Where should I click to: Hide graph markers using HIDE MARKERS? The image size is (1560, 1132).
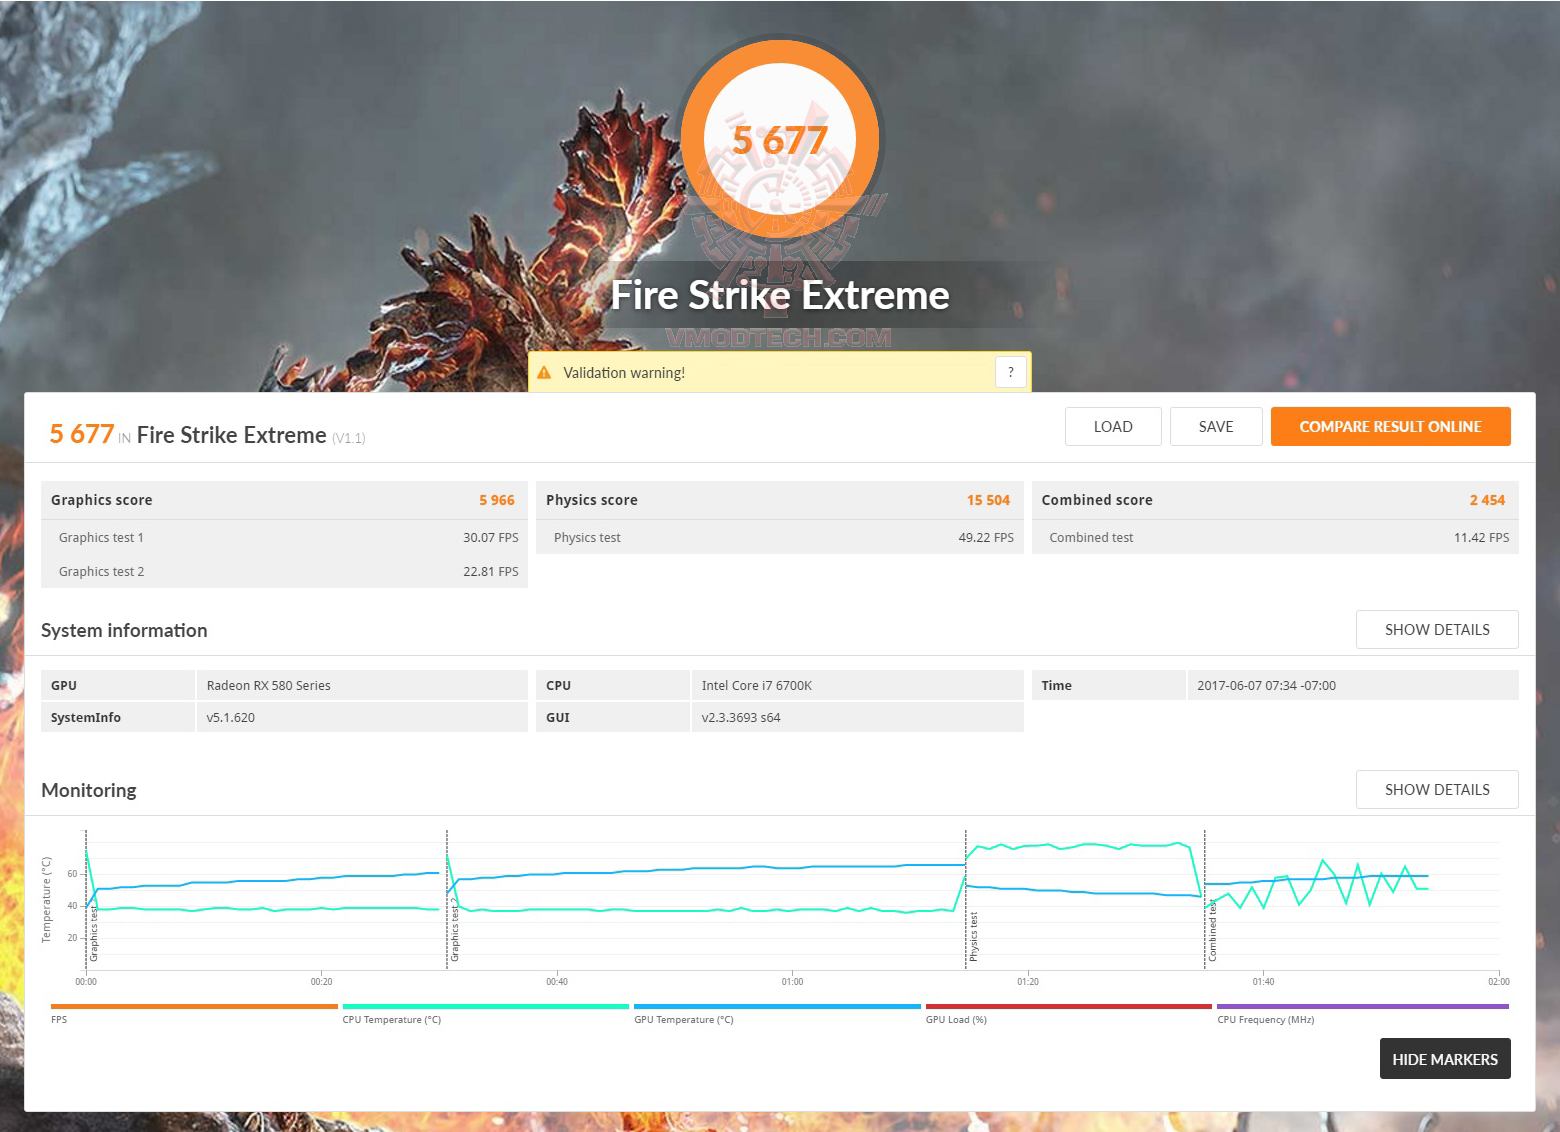pyautogui.click(x=1444, y=1058)
